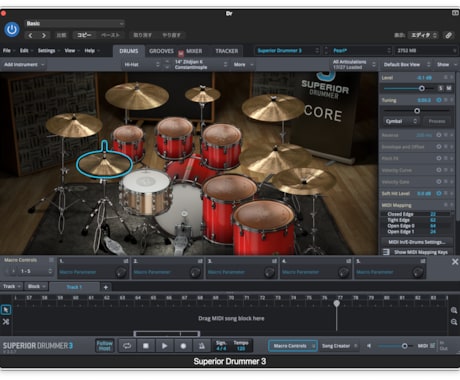Go to next preset arrow
This screenshot has width=460, height=380.
(44, 35)
